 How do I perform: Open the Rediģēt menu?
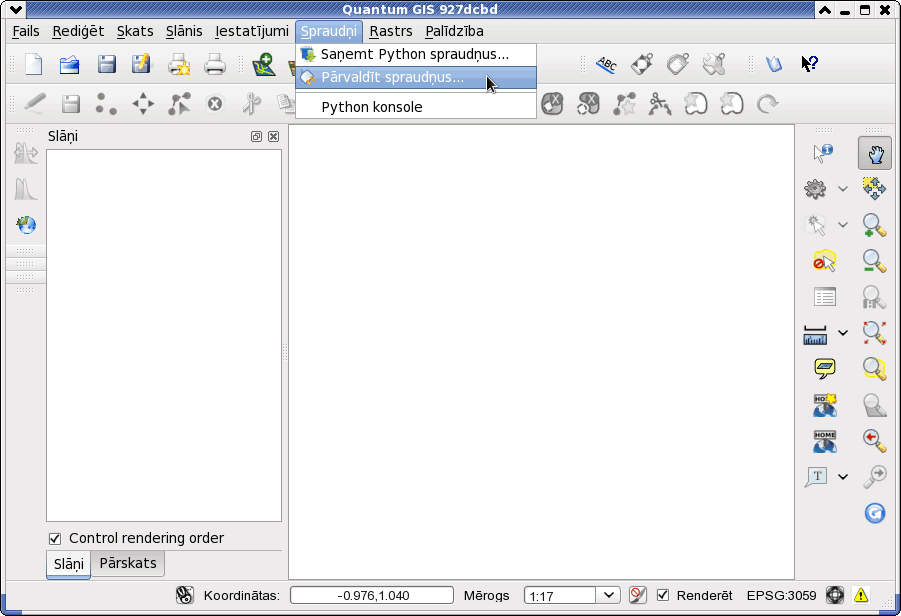[78, 31]
